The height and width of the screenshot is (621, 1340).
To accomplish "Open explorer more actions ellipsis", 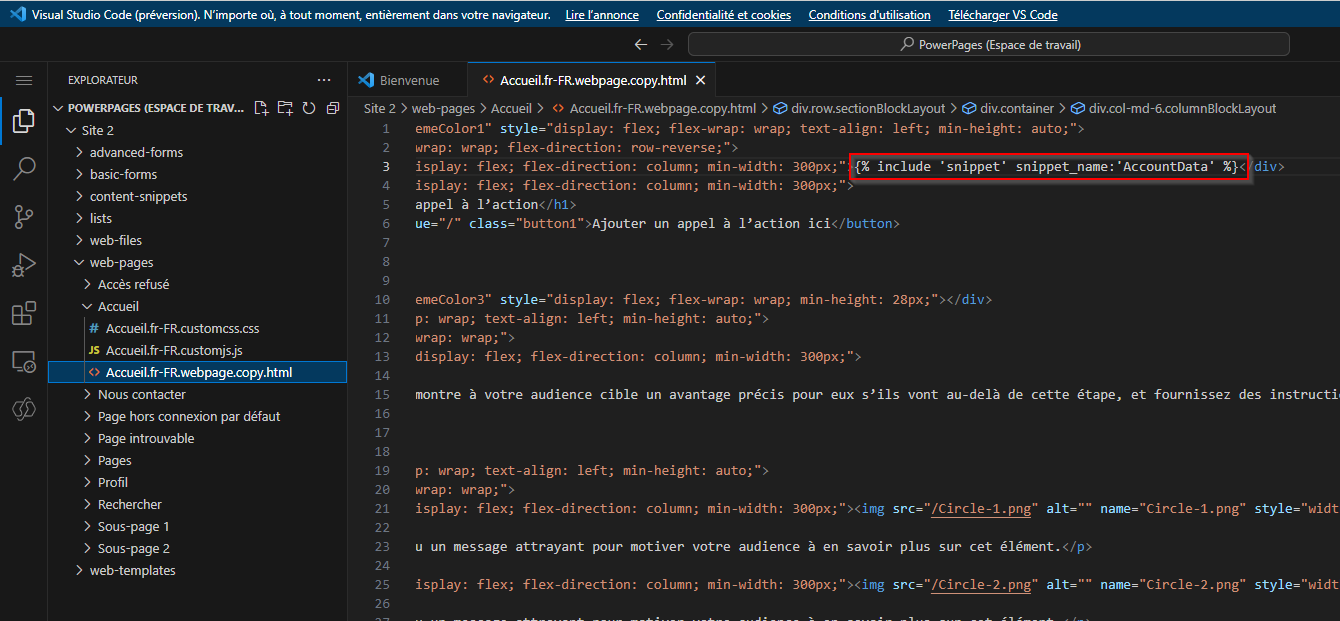I will click(324, 80).
